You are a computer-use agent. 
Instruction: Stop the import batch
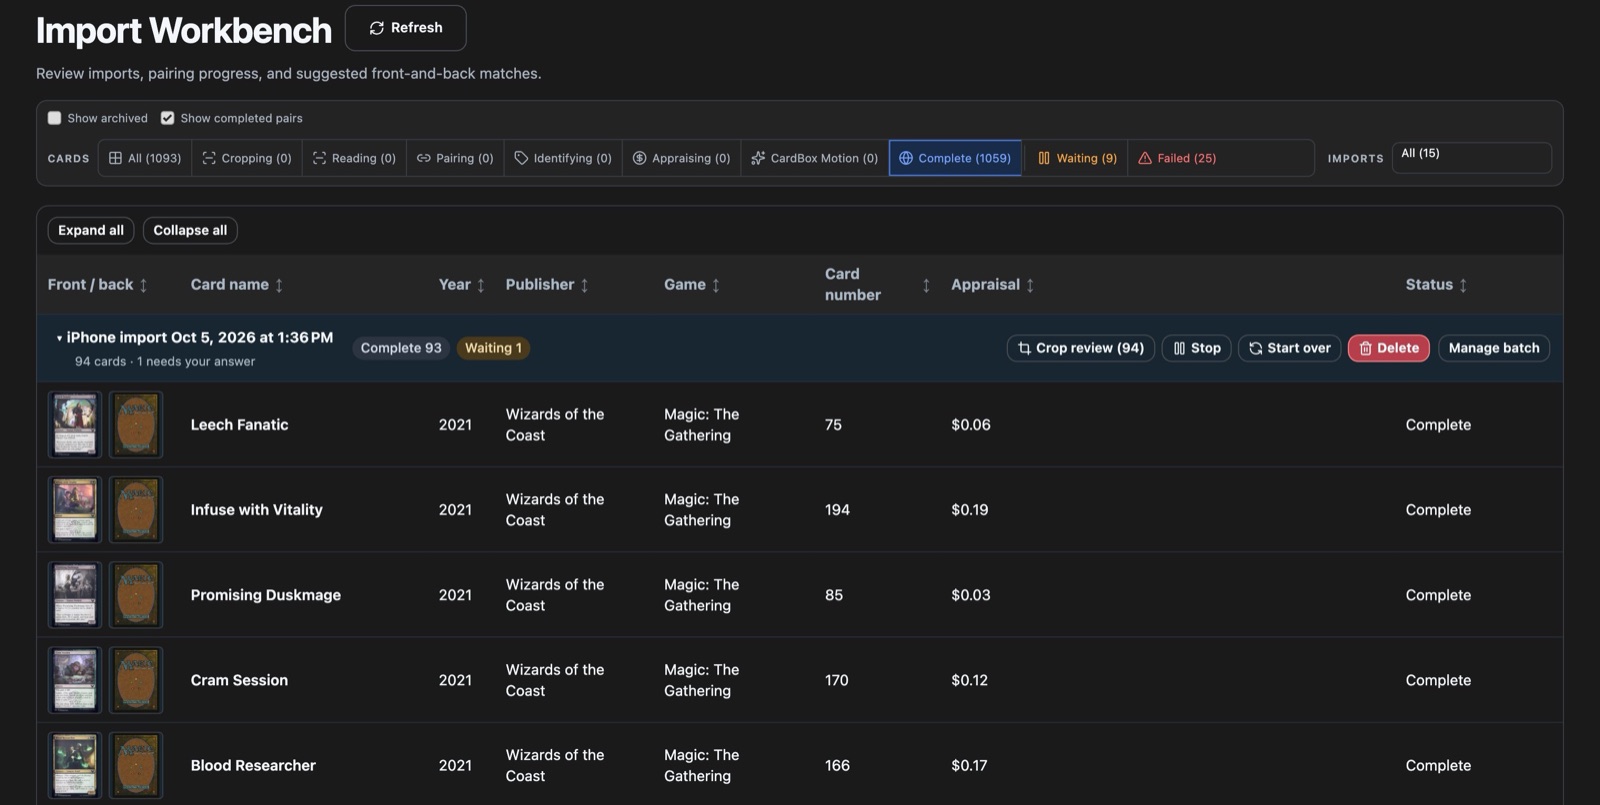[1197, 348]
